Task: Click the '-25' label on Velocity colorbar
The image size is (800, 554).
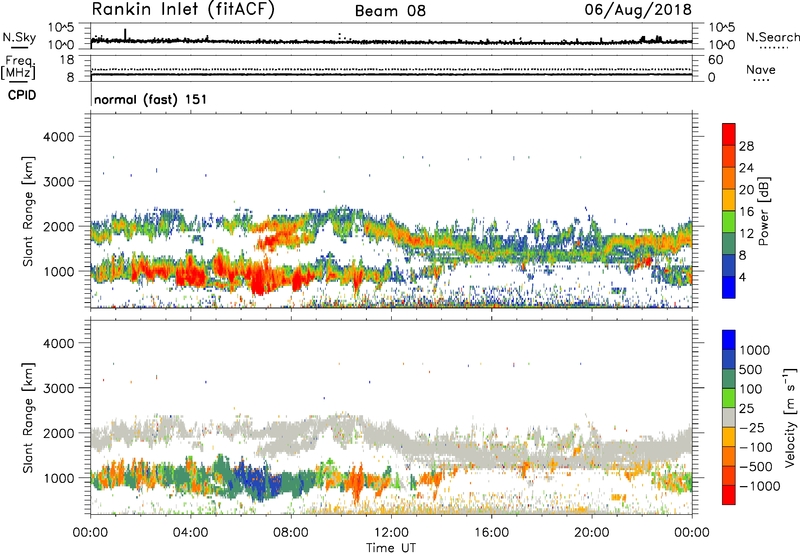Action: pyautogui.click(x=752, y=428)
